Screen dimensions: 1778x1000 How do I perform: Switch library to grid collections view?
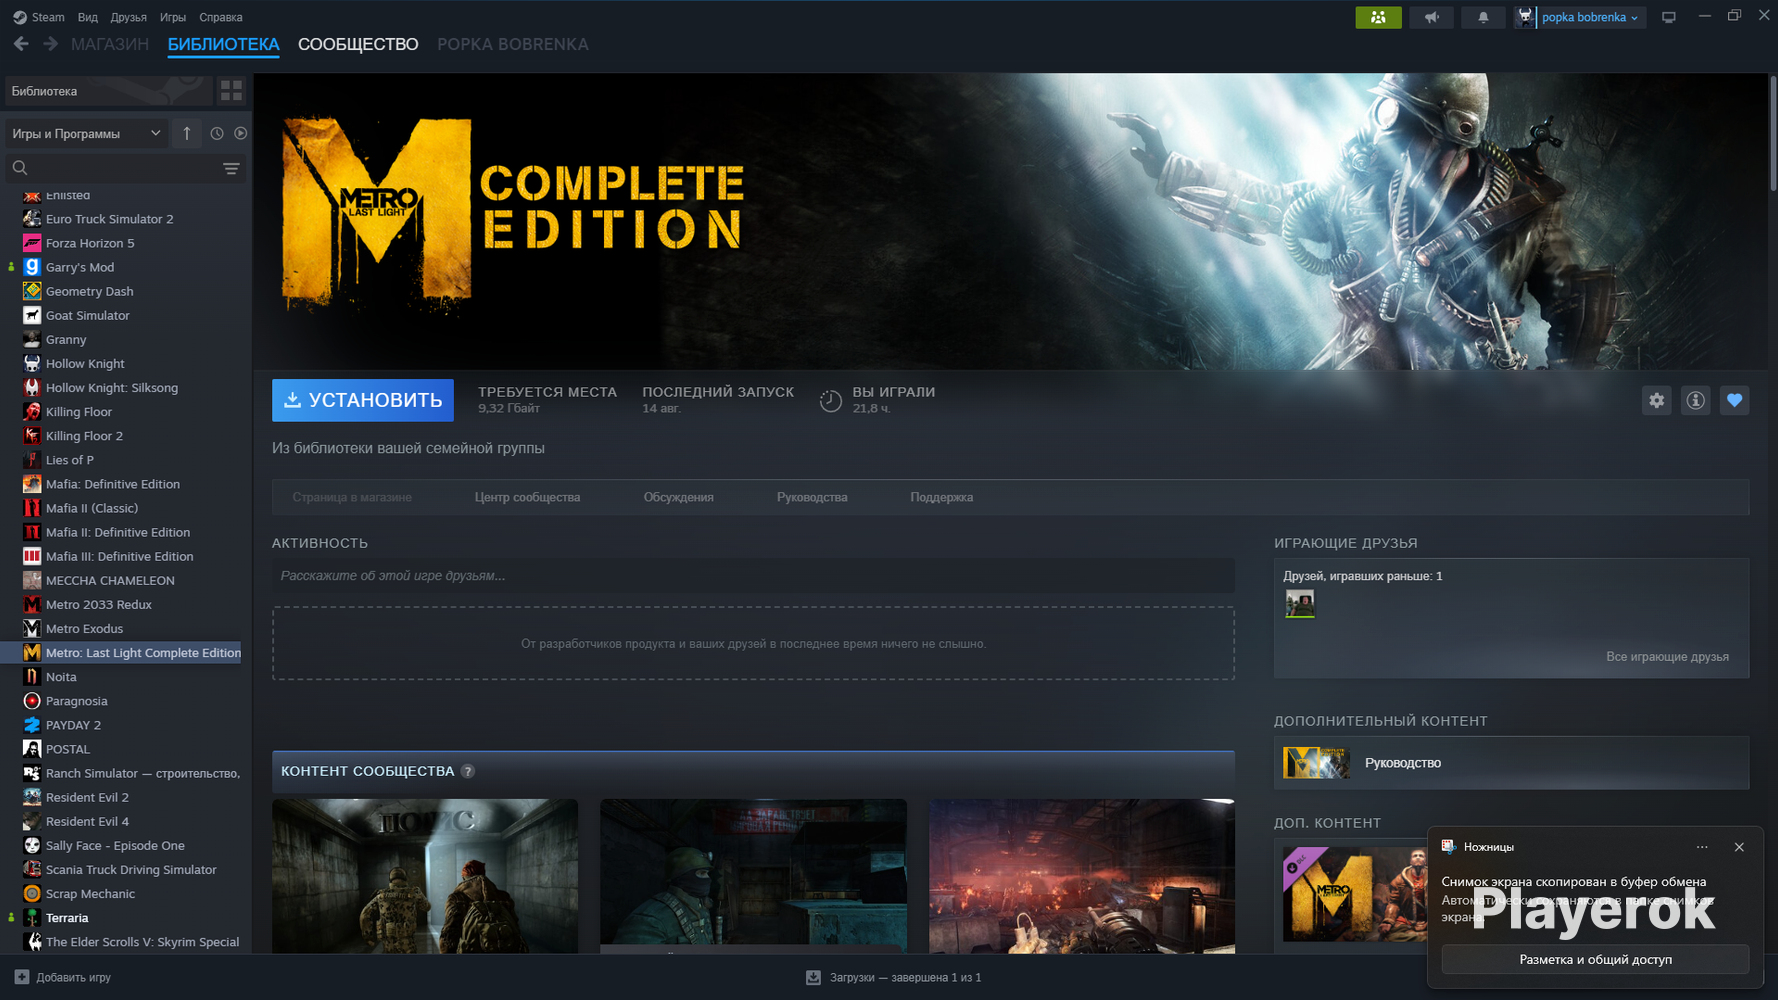coord(231,91)
